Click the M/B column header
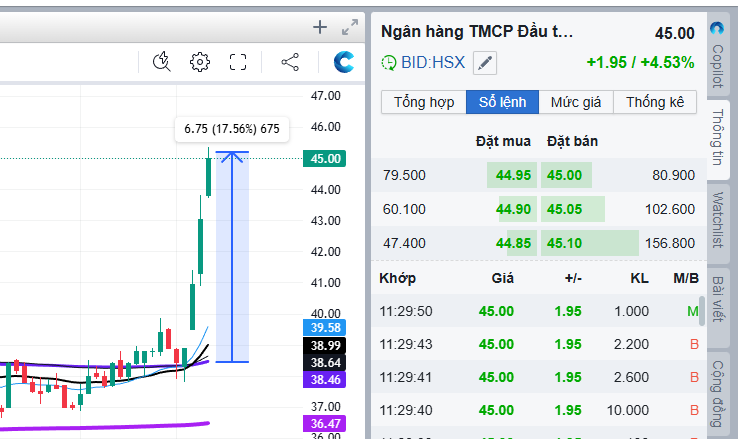Image resolution: width=738 pixels, height=439 pixels. coord(686,278)
